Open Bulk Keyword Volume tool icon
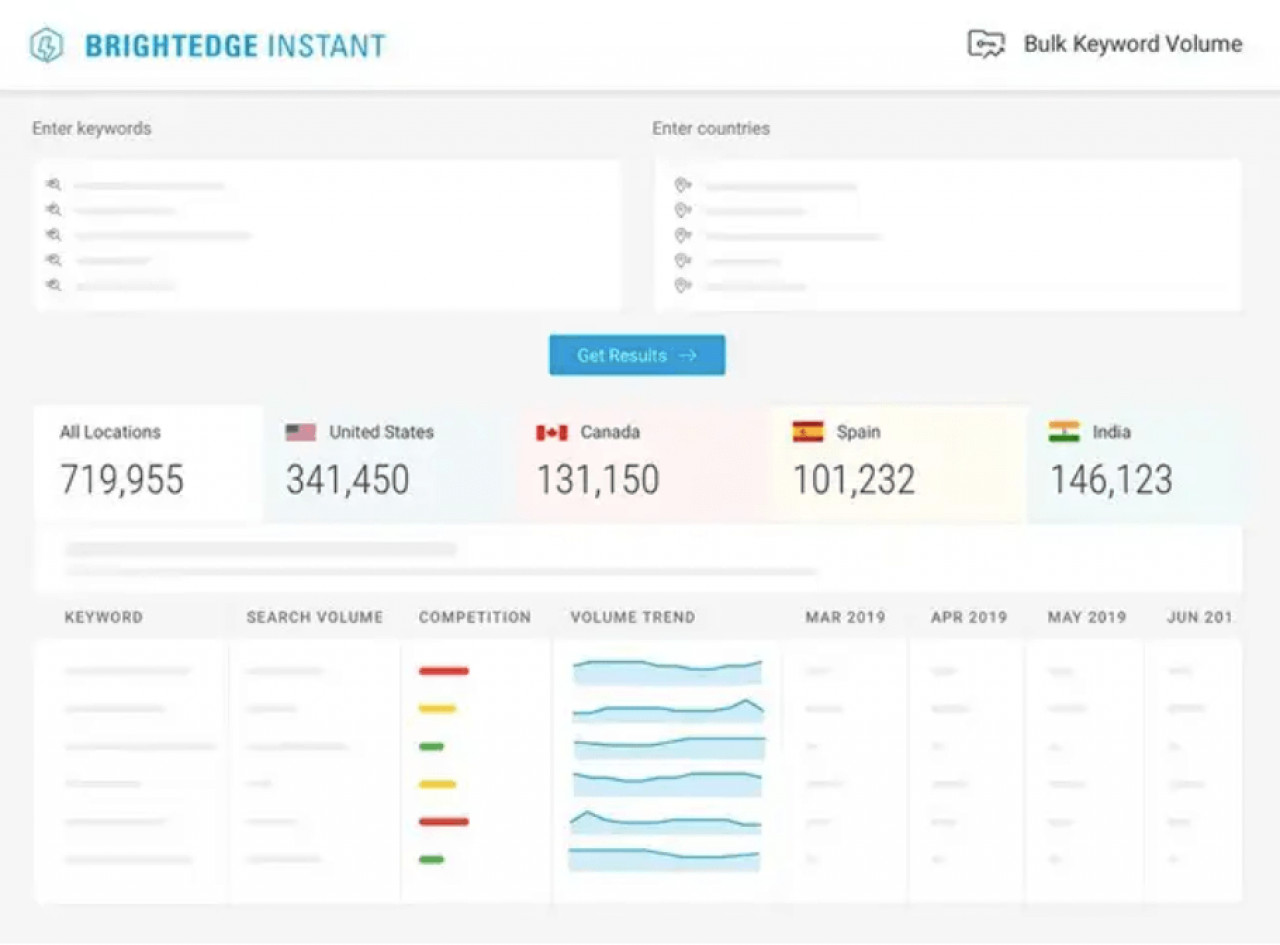The image size is (1280, 945). click(986, 44)
